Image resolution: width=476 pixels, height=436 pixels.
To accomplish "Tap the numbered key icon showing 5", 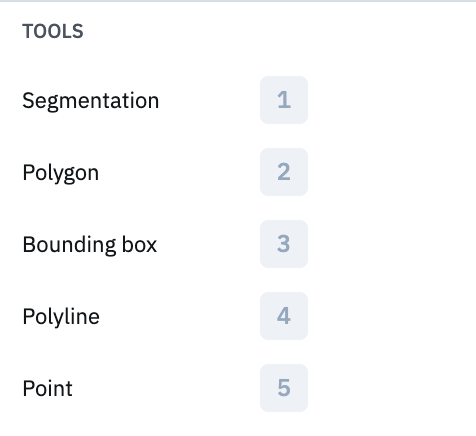I will [284, 388].
